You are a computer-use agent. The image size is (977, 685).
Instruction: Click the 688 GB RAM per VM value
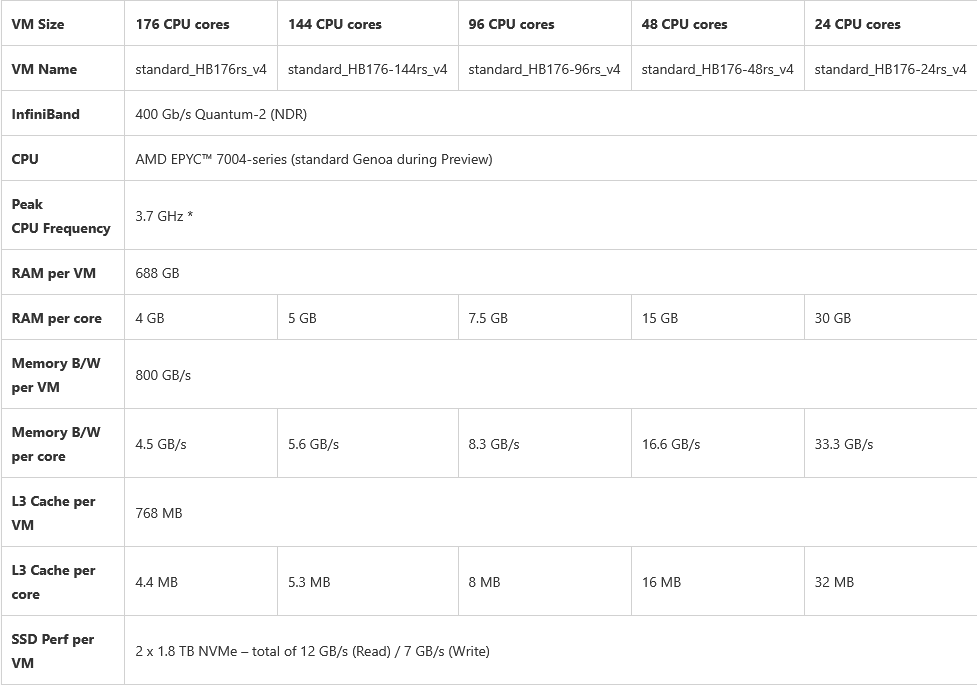point(157,273)
